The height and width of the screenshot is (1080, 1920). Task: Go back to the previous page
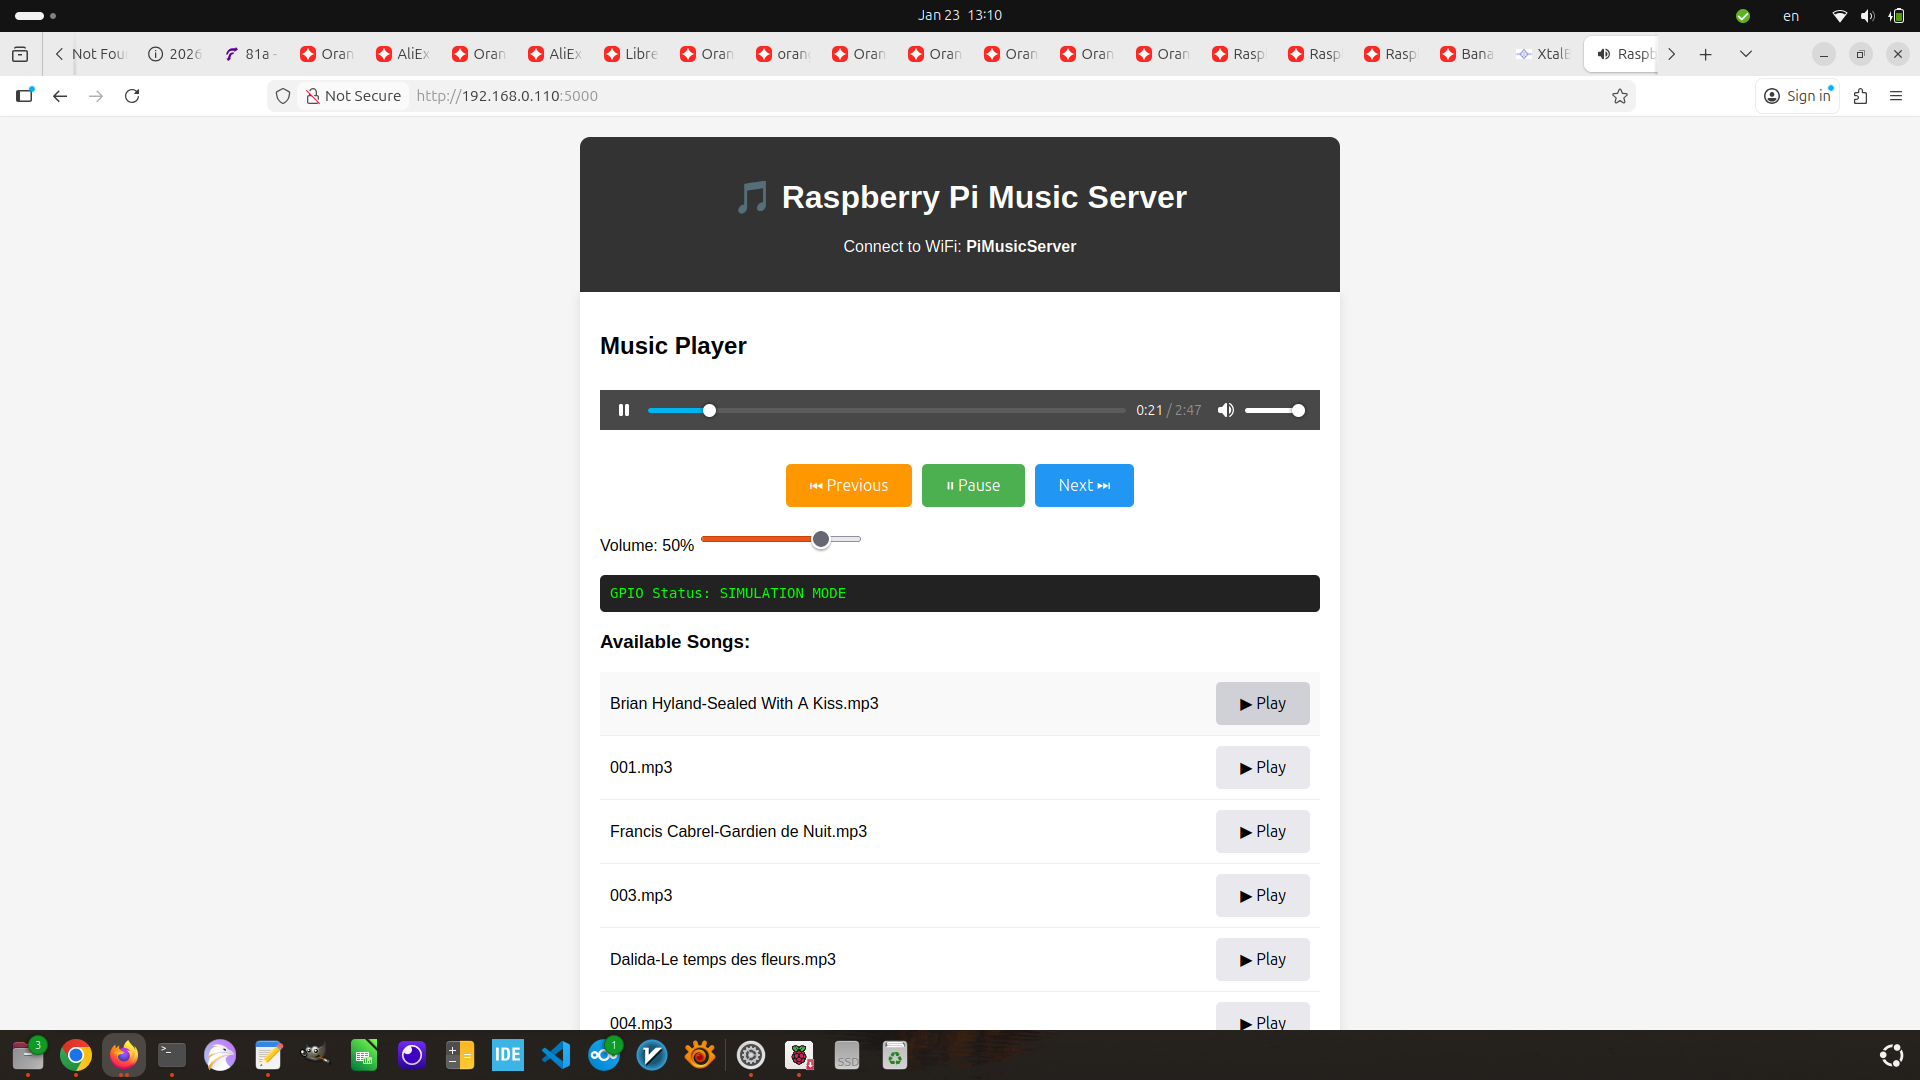click(60, 96)
